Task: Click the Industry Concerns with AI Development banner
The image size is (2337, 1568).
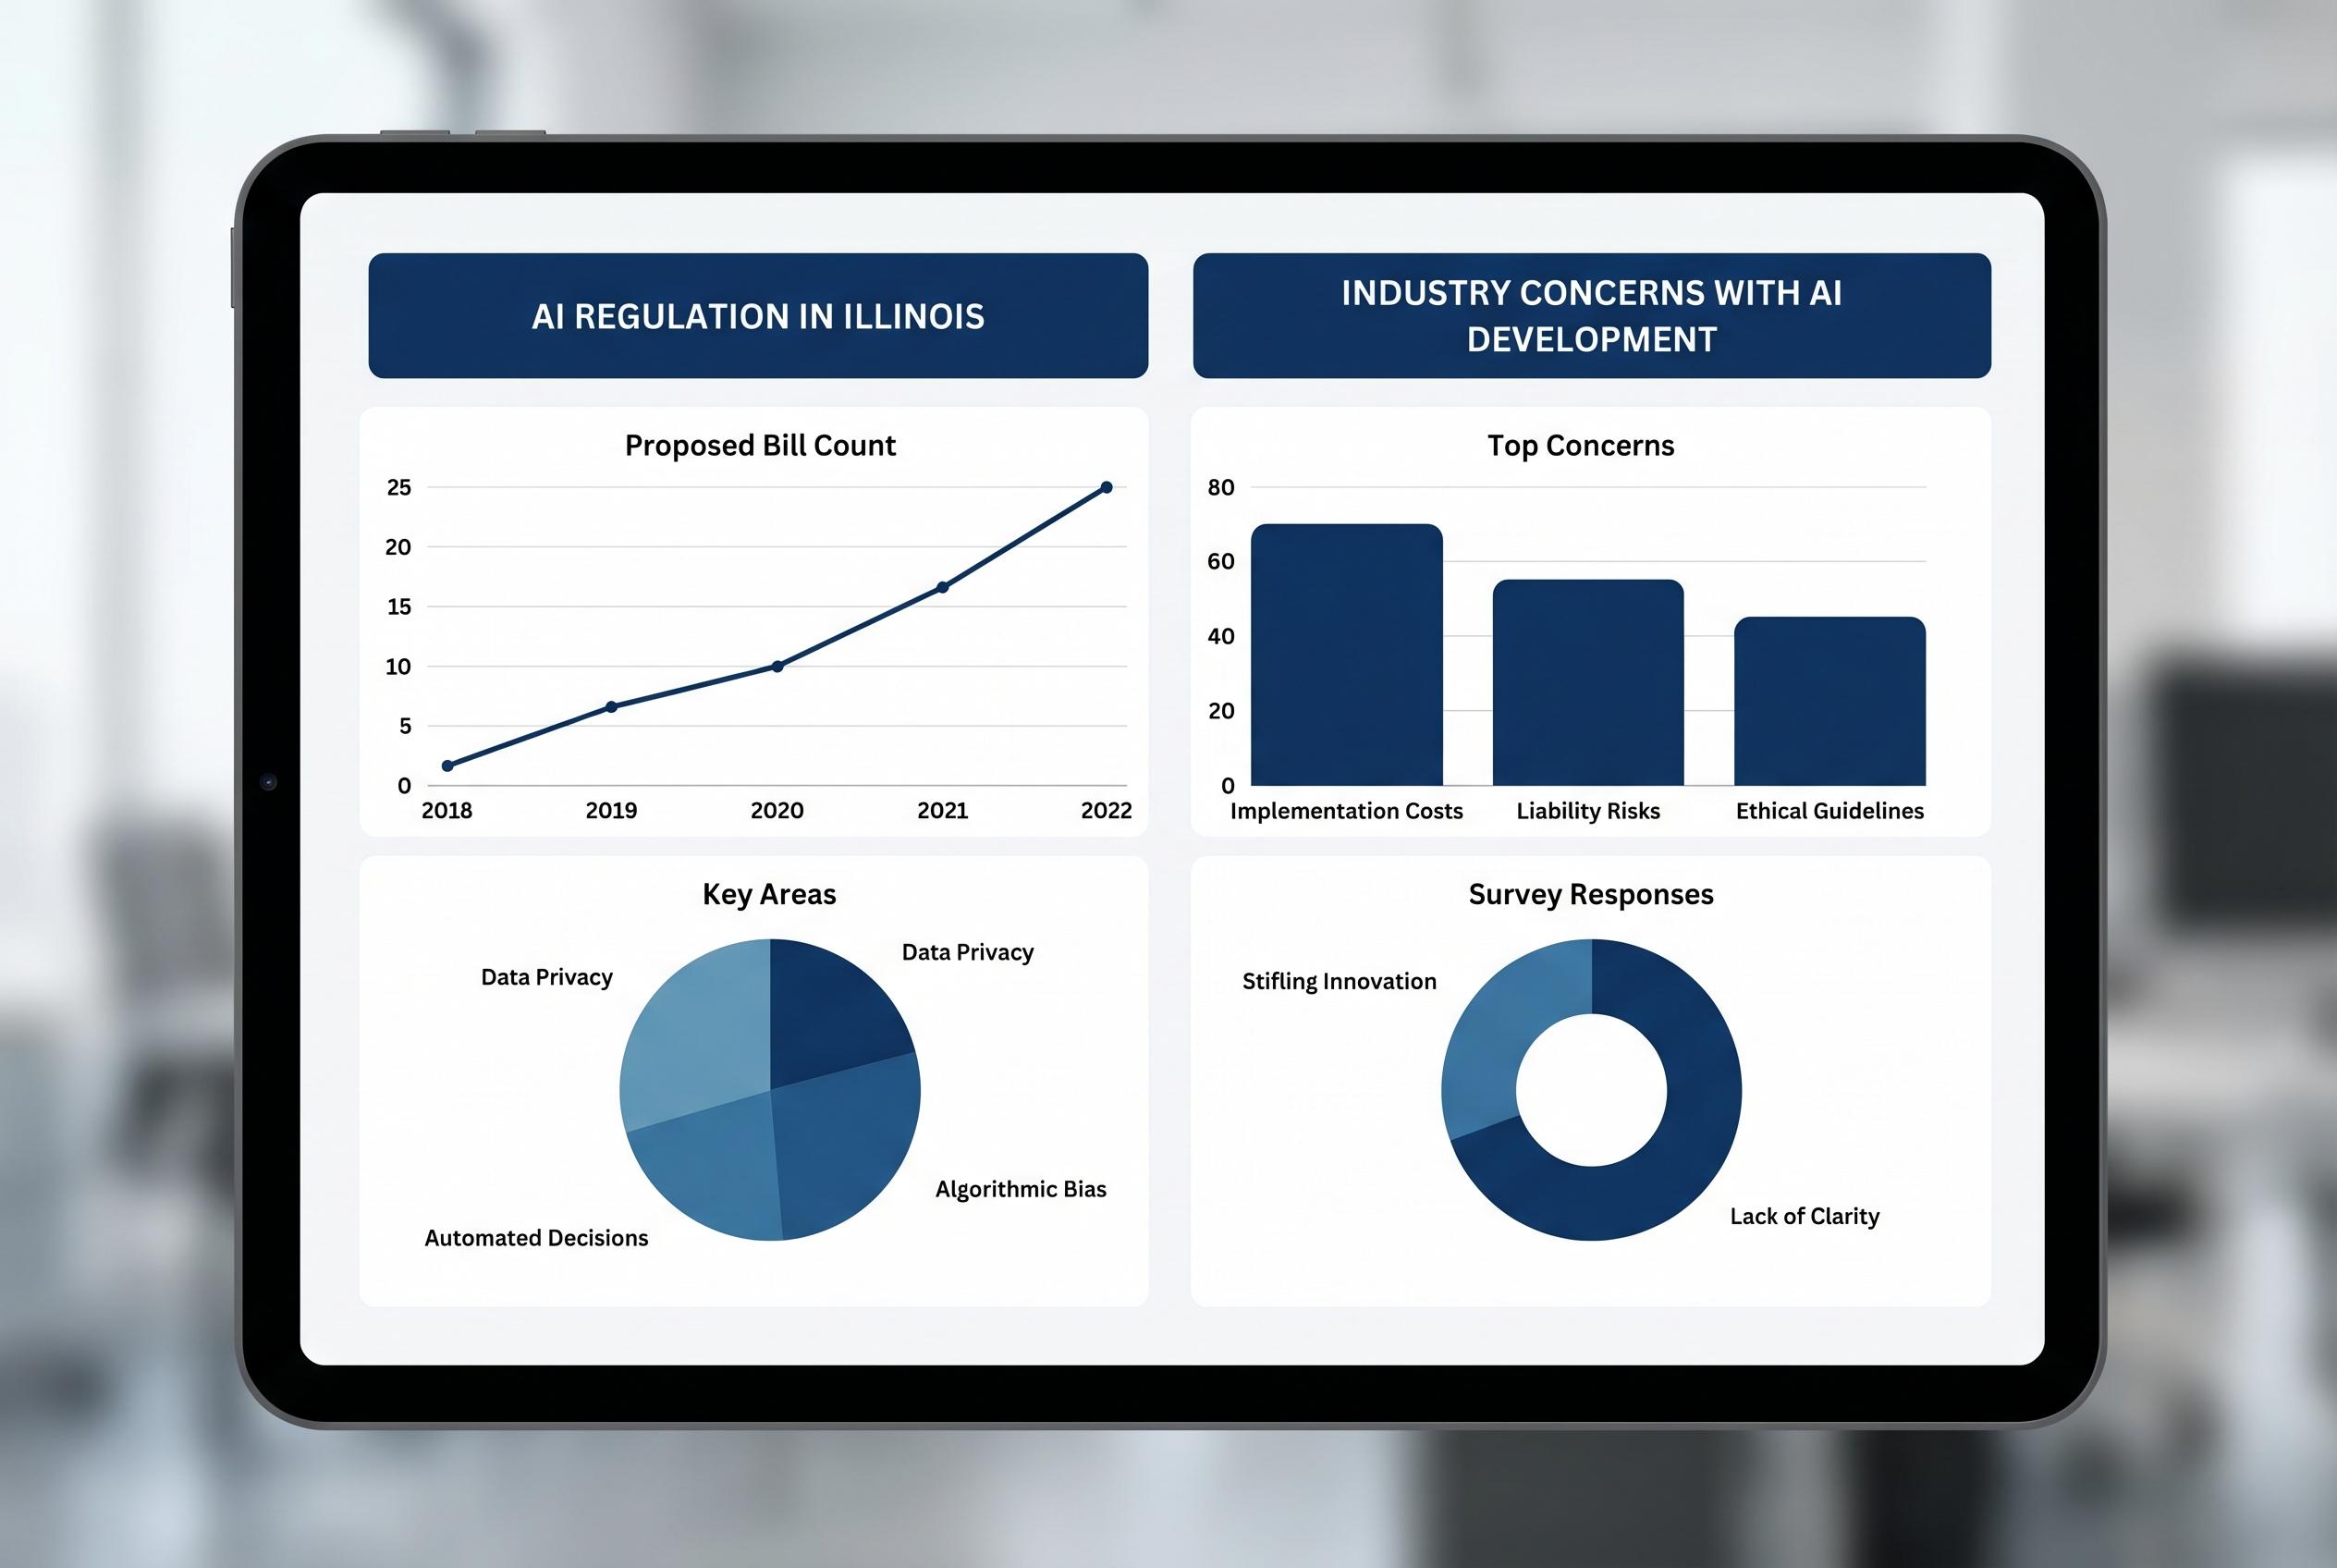Action: click(x=1591, y=316)
